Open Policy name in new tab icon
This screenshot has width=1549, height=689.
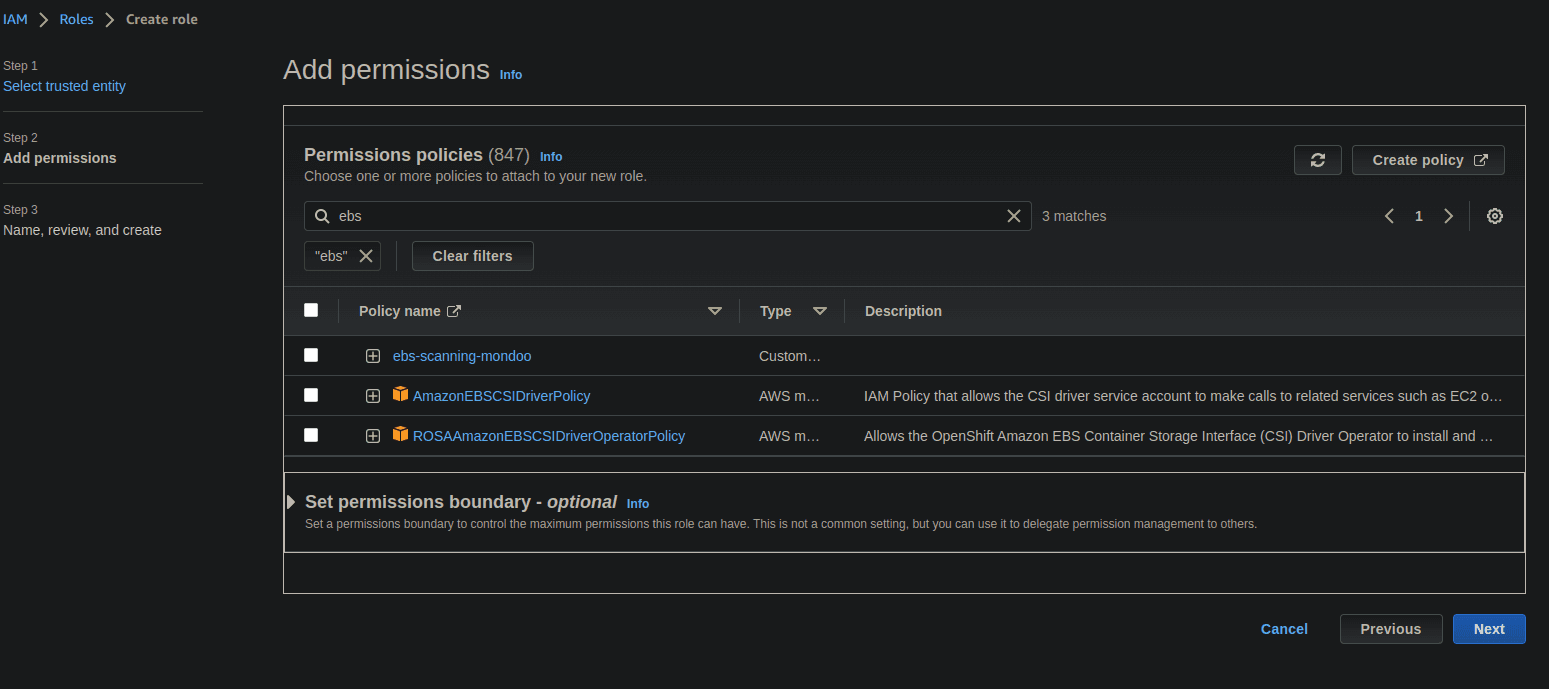click(x=452, y=310)
